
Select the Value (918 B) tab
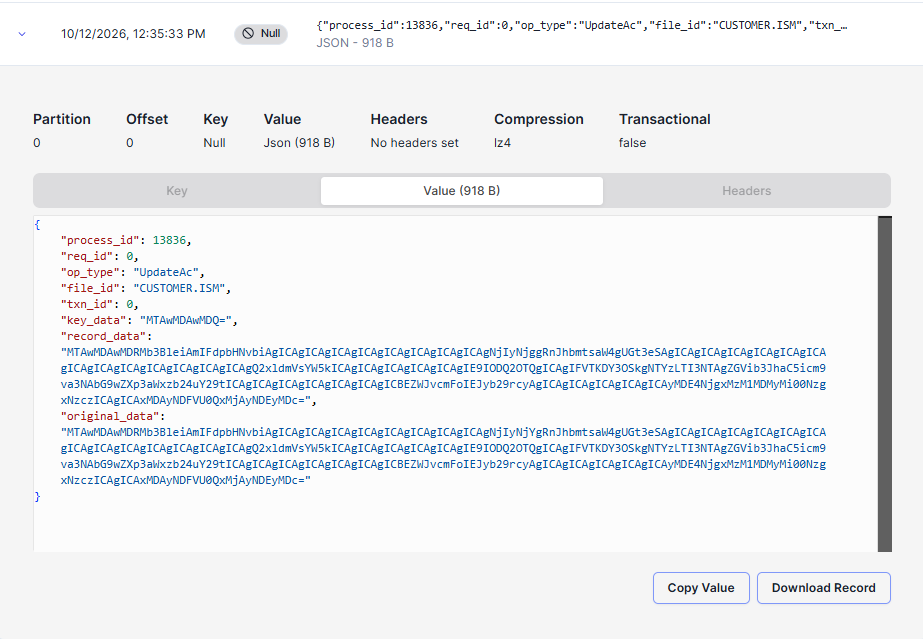point(462,191)
